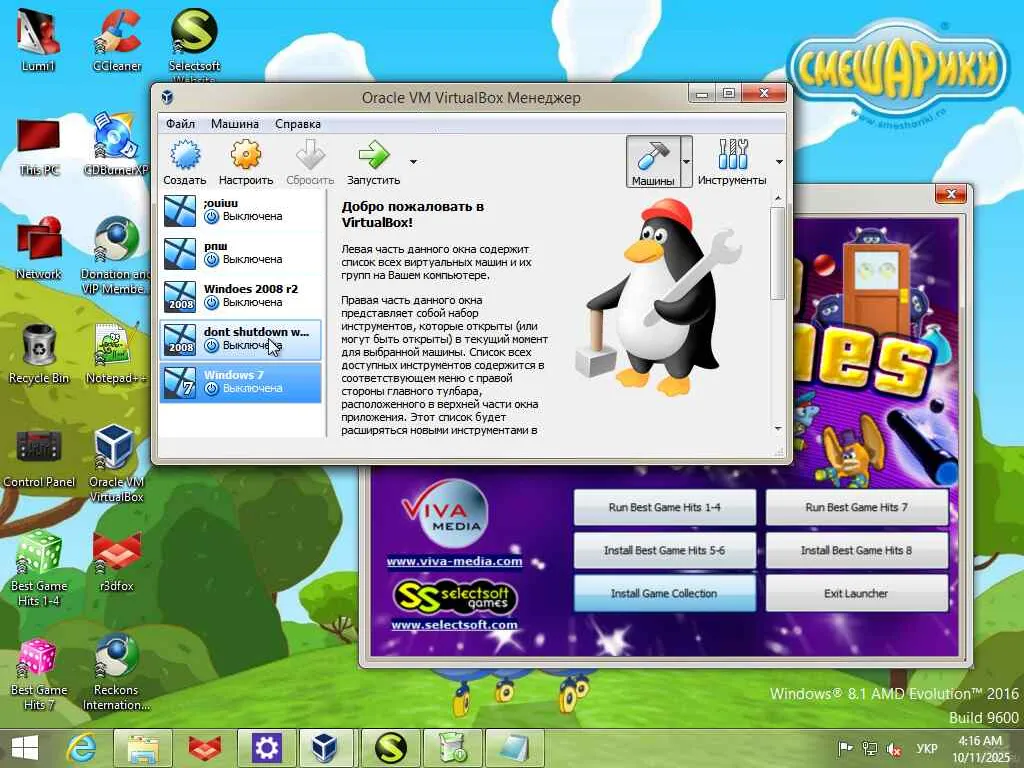The image size is (1024, 768).
Task: Select the Windoes 2008 r2 machine
Action: tap(241, 296)
